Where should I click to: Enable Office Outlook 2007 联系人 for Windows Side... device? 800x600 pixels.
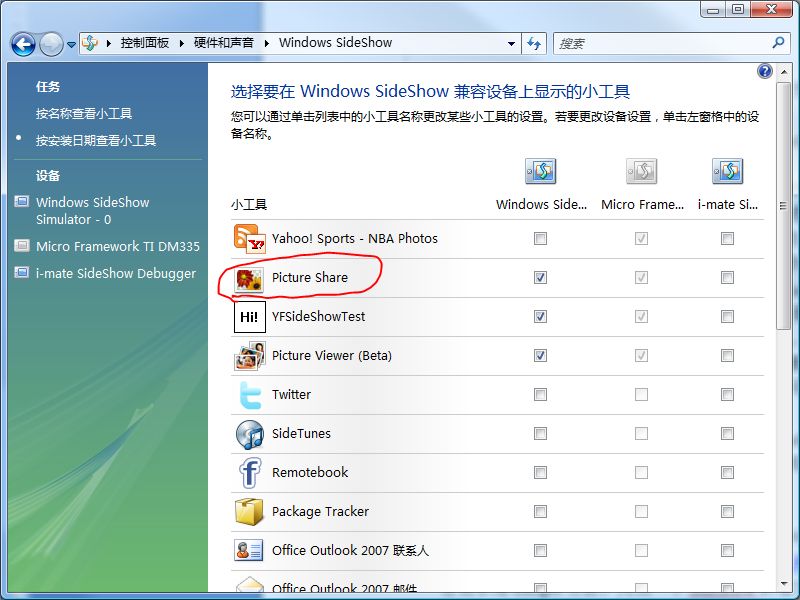540,551
